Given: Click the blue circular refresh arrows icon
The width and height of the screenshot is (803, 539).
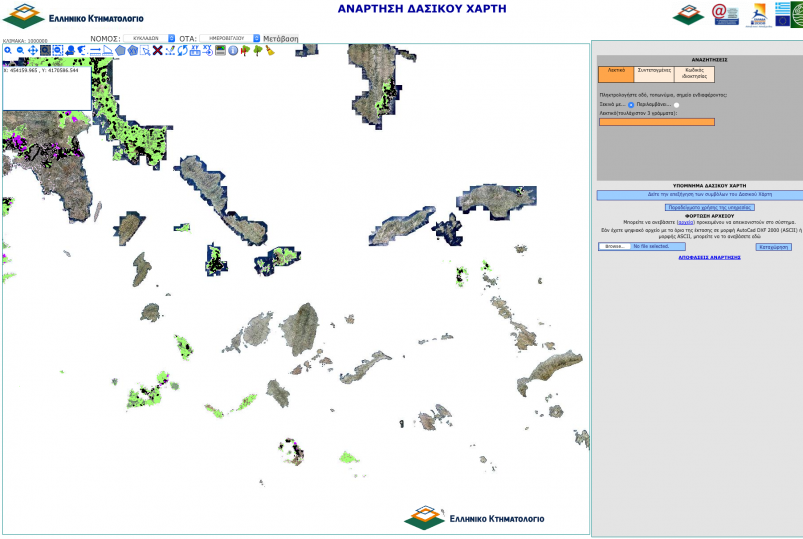Looking at the screenshot, I should pos(182,50).
